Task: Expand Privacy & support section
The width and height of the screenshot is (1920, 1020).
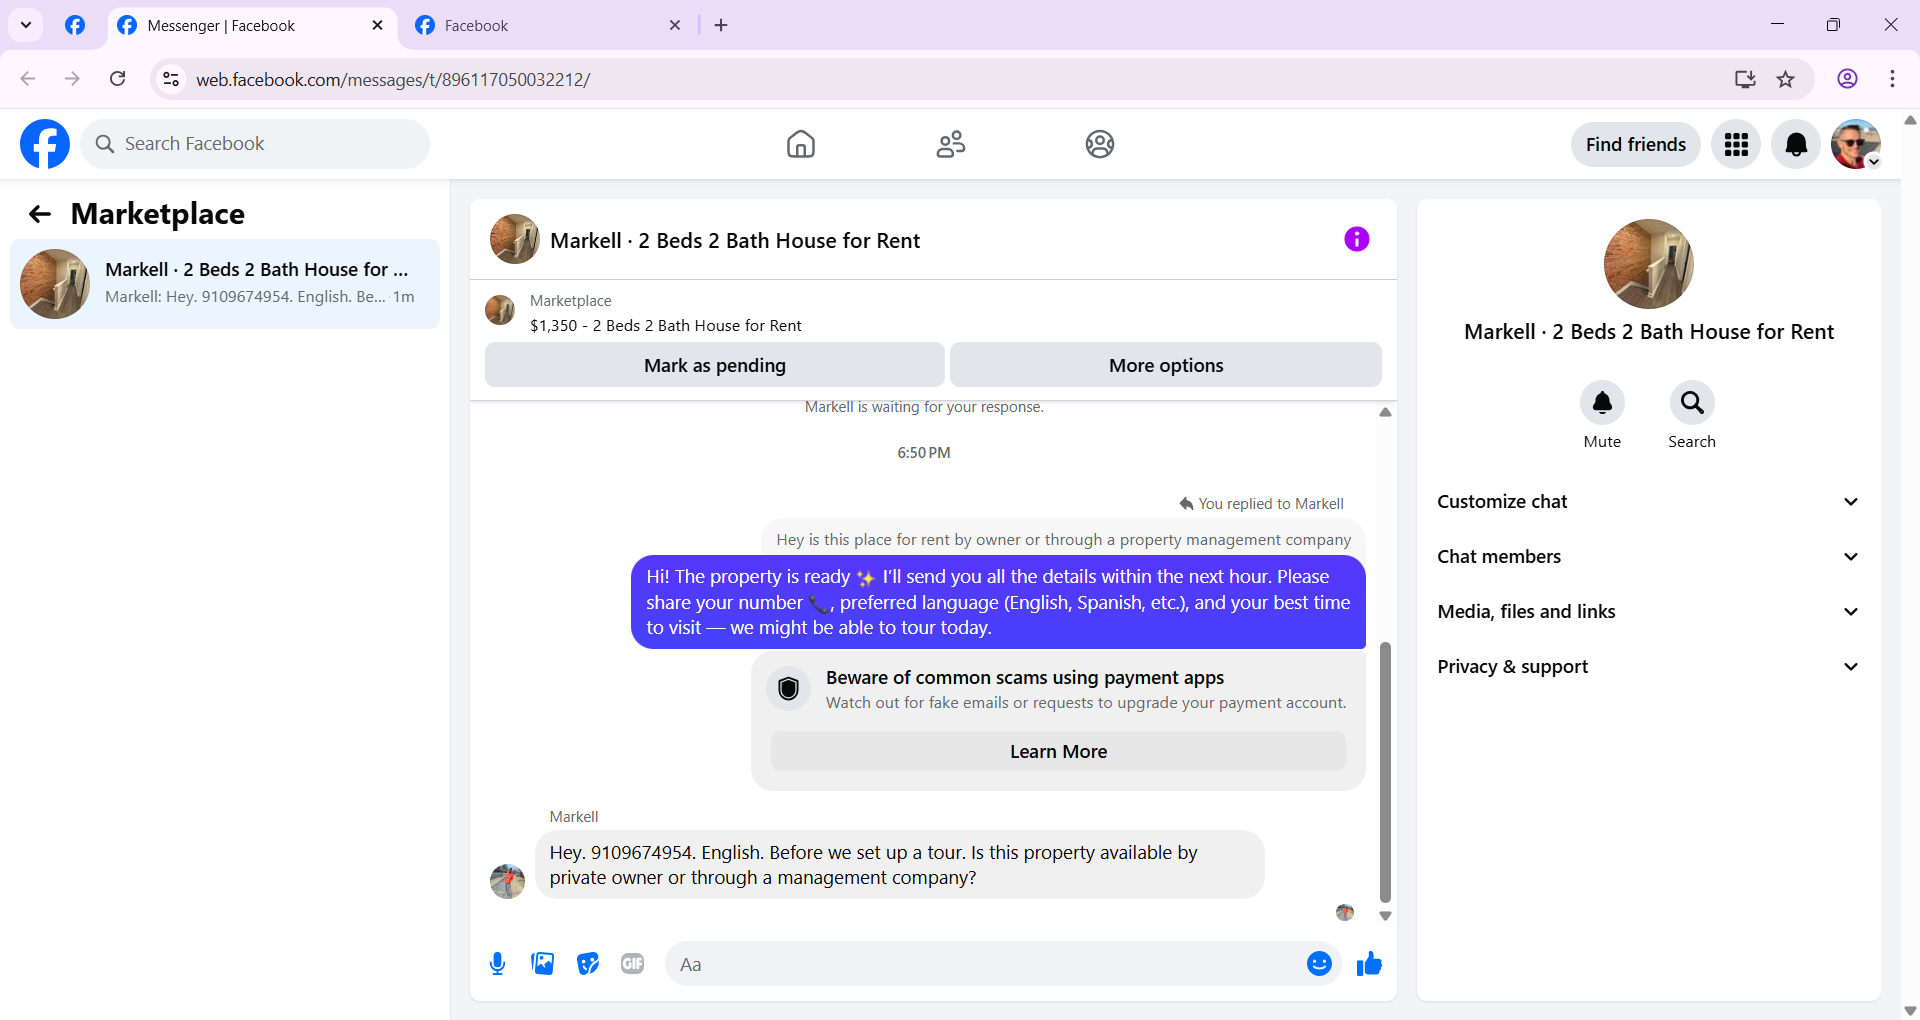Action: 1648,667
